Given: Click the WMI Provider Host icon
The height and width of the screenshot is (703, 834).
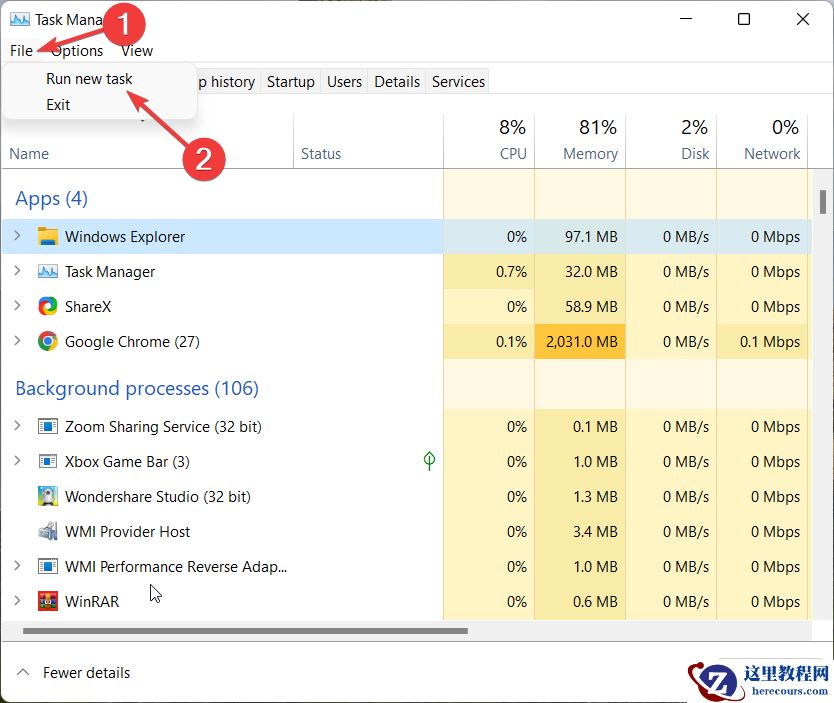Looking at the screenshot, I should 47,531.
